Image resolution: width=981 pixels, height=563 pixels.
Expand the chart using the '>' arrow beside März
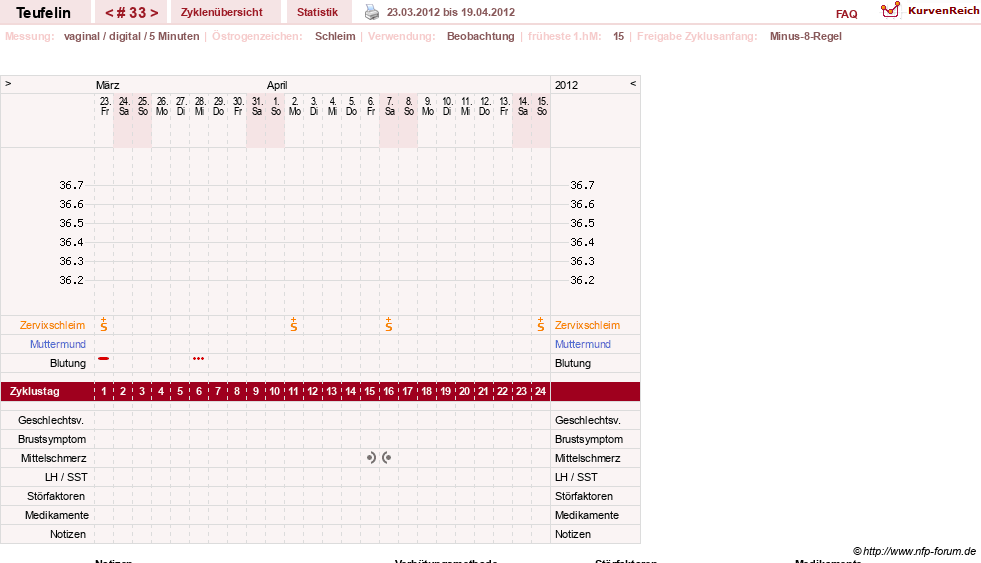pyautogui.click(x=8, y=83)
